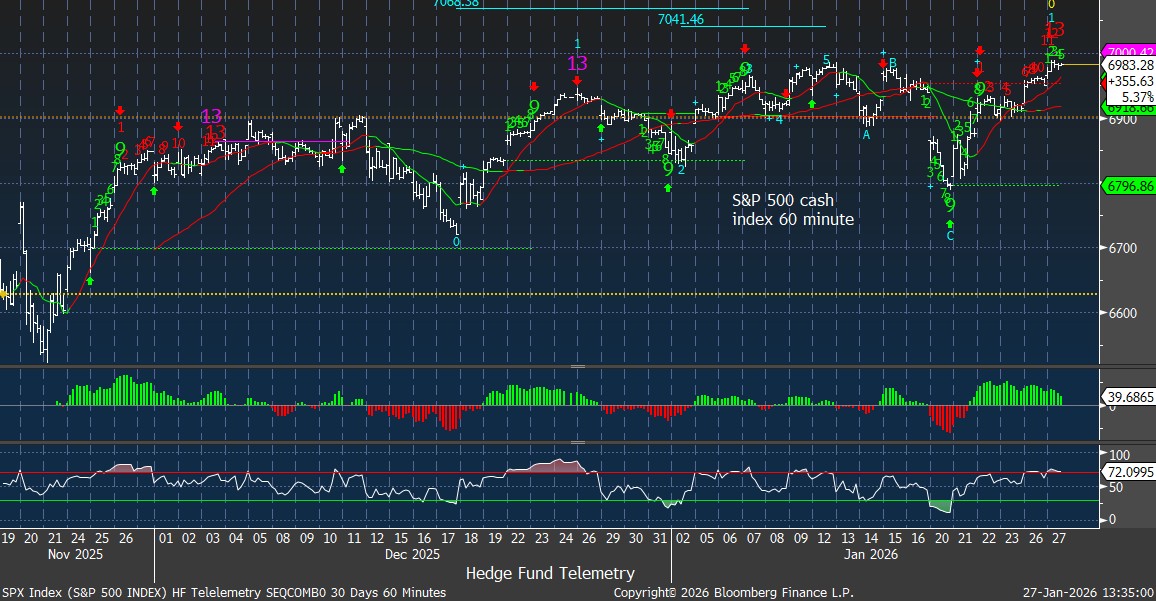Click the magenta 13 above the early December bars
Viewport: 1156px width, 601px height.
212,116
